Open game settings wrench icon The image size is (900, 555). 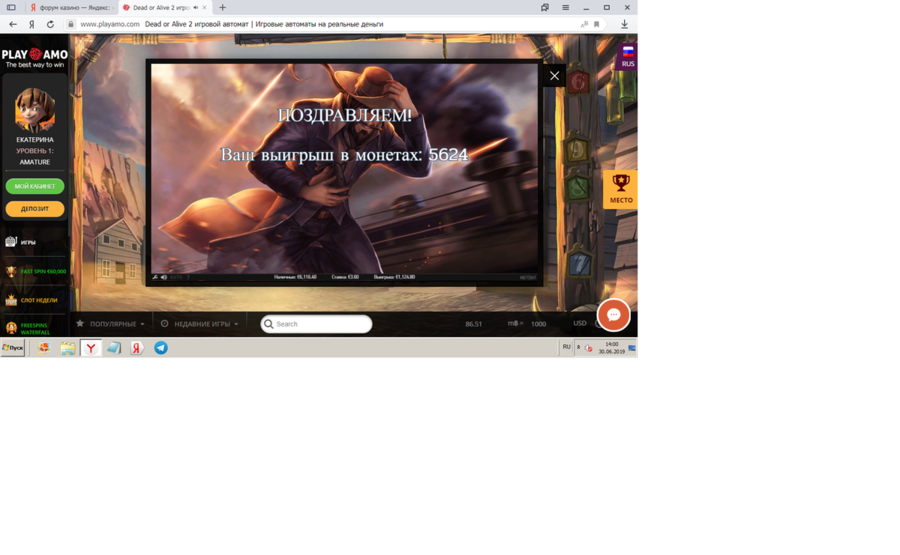pyautogui.click(x=155, y=277)
